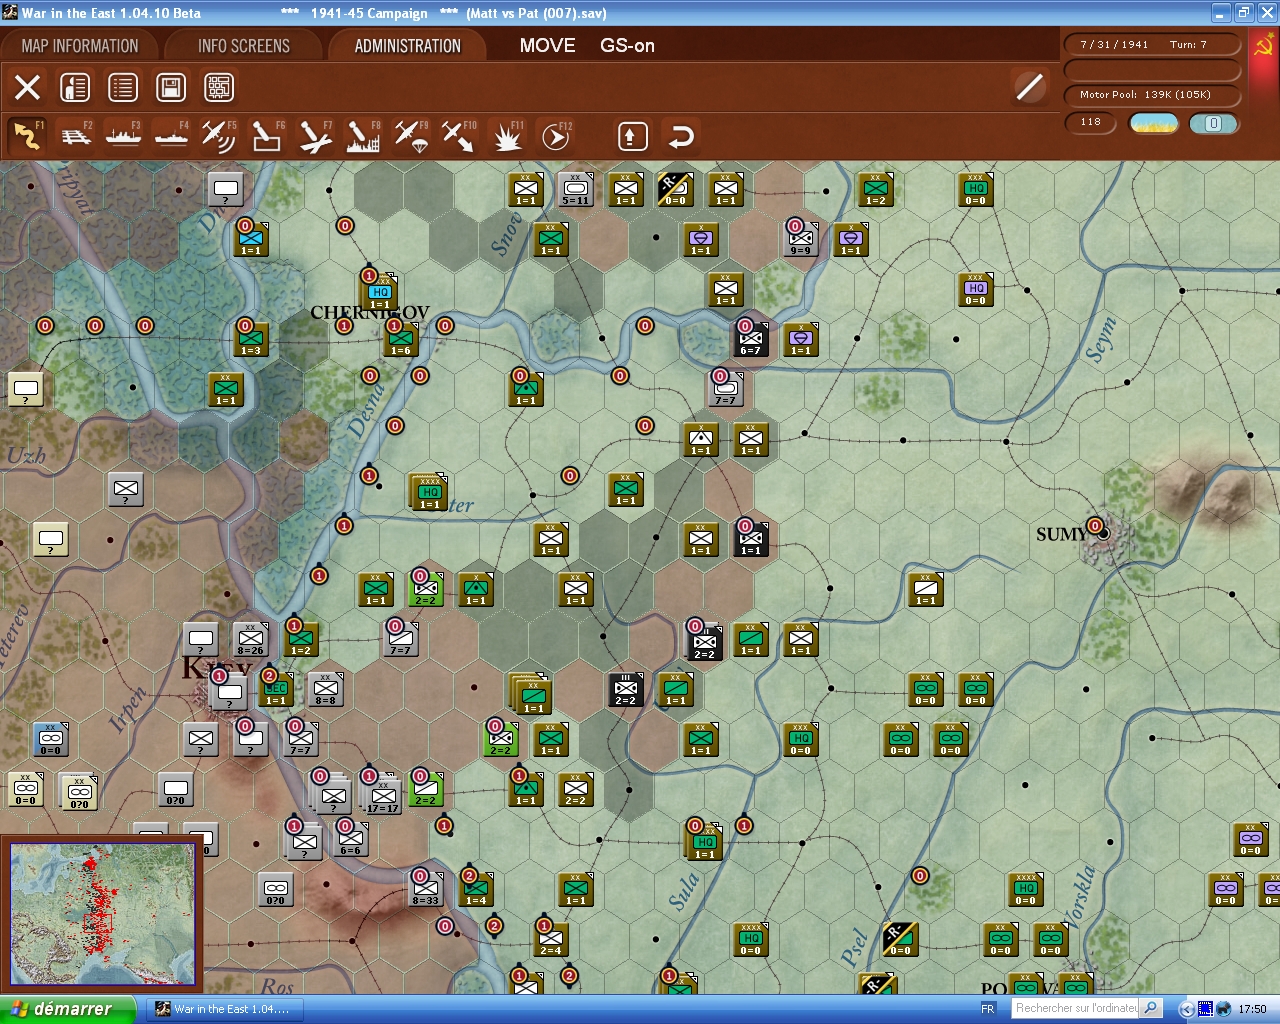
Task: Click the brick-pattern icon
Action: point(219,87)
